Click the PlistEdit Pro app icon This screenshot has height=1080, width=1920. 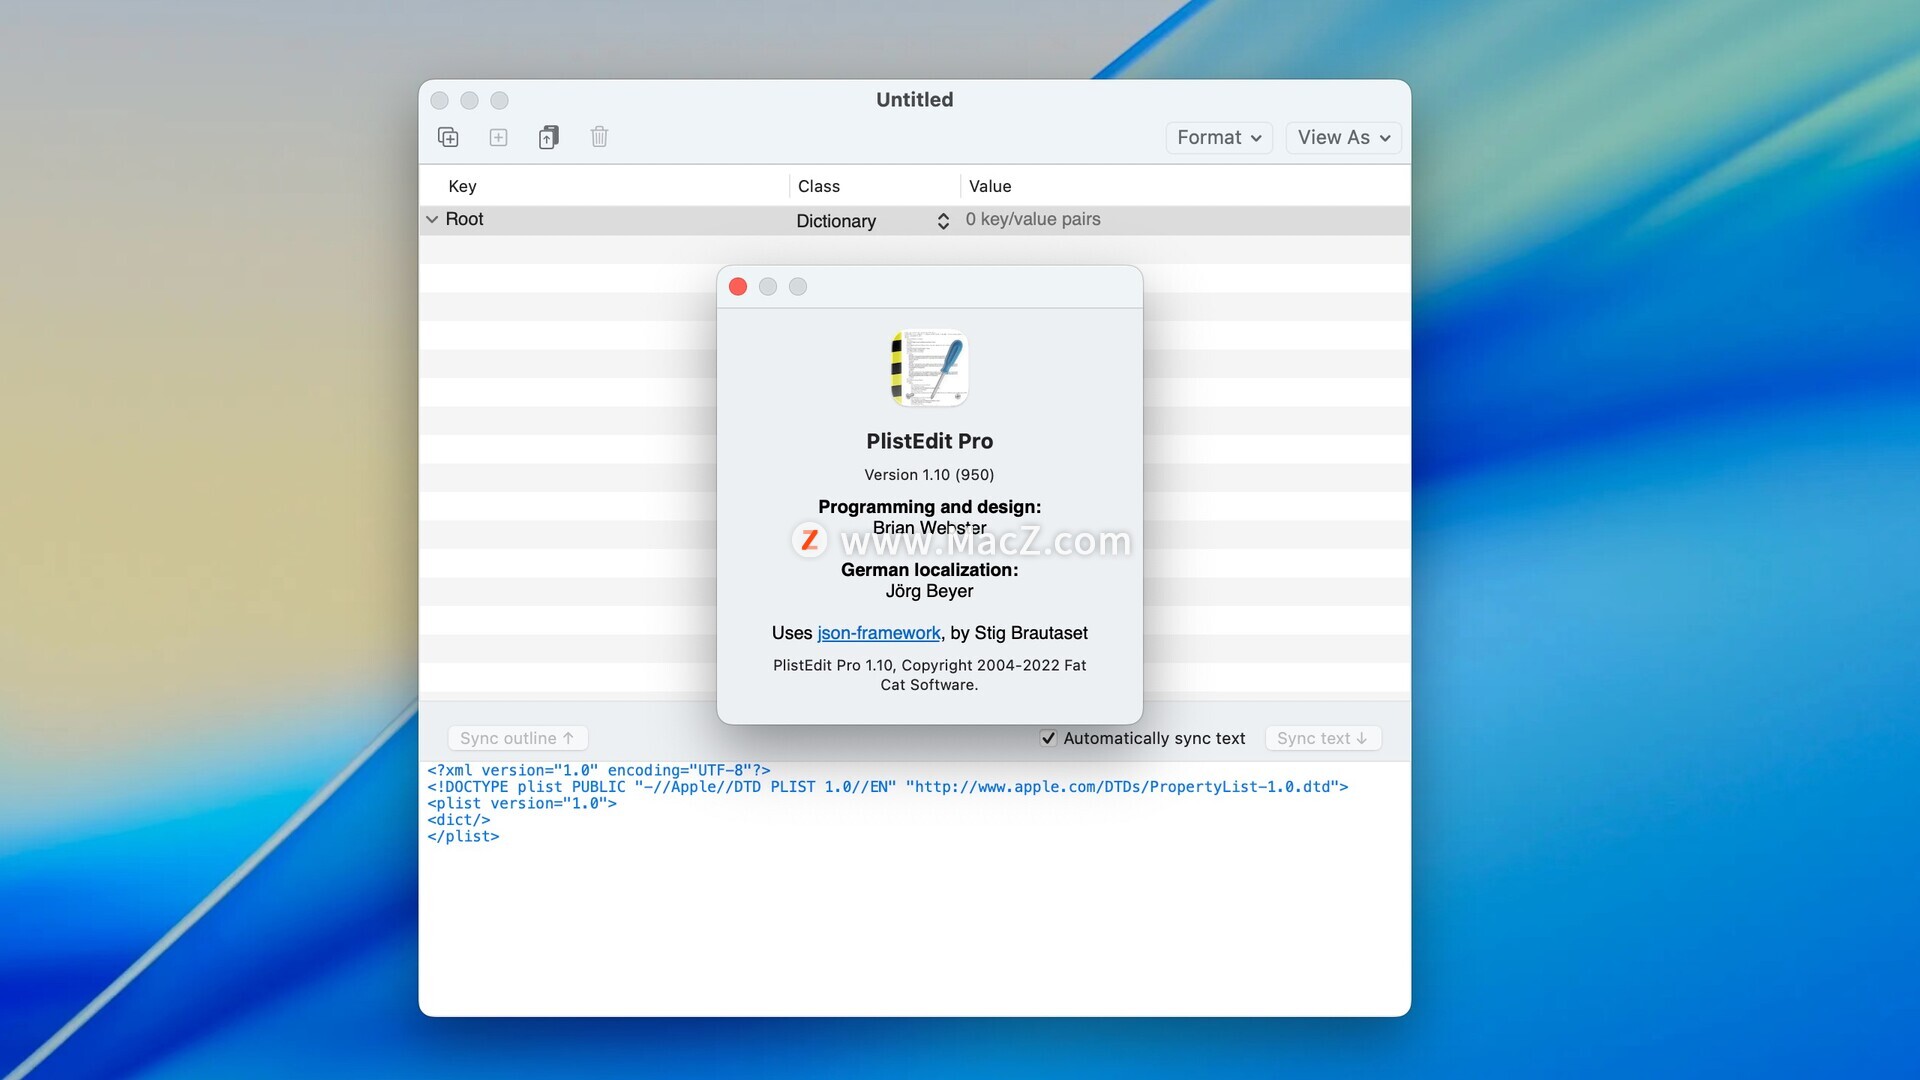click(929, 368)
